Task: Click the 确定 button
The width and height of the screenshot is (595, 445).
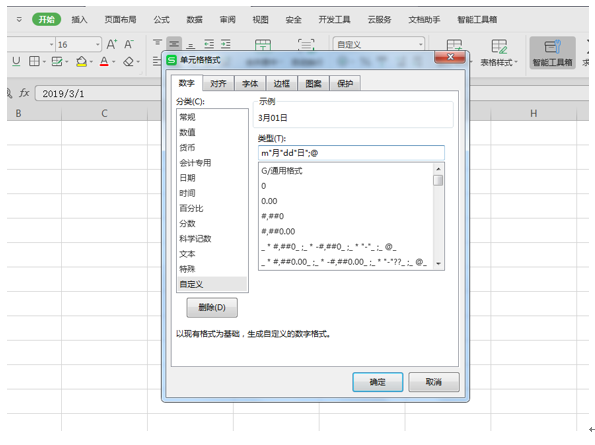Action: 378,382
